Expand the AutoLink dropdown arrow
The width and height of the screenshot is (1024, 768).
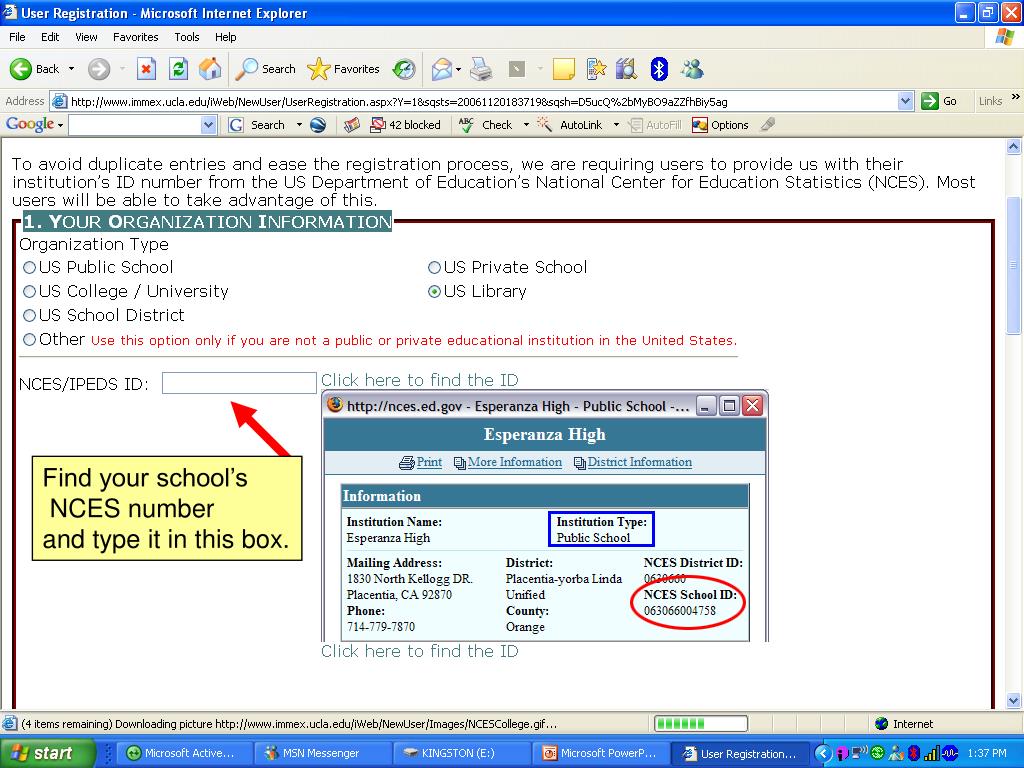tap(616, 125)
